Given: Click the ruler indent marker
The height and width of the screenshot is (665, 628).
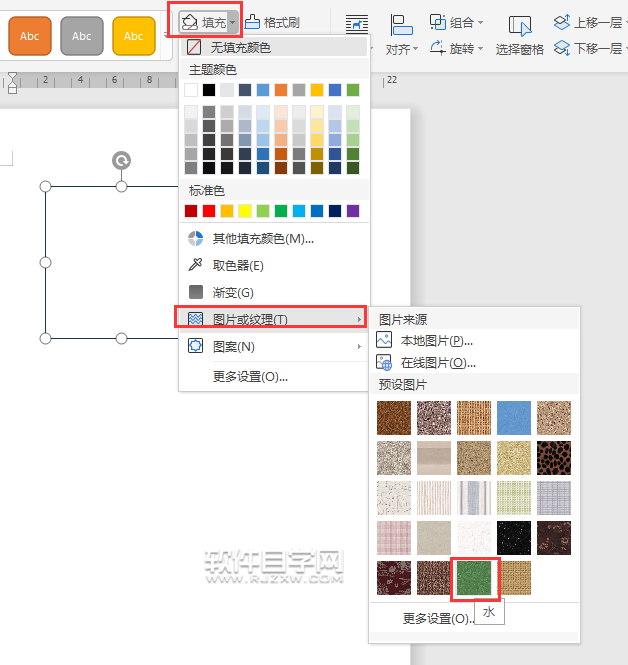Looking at the screenshot, I should (x=12, y=82).
